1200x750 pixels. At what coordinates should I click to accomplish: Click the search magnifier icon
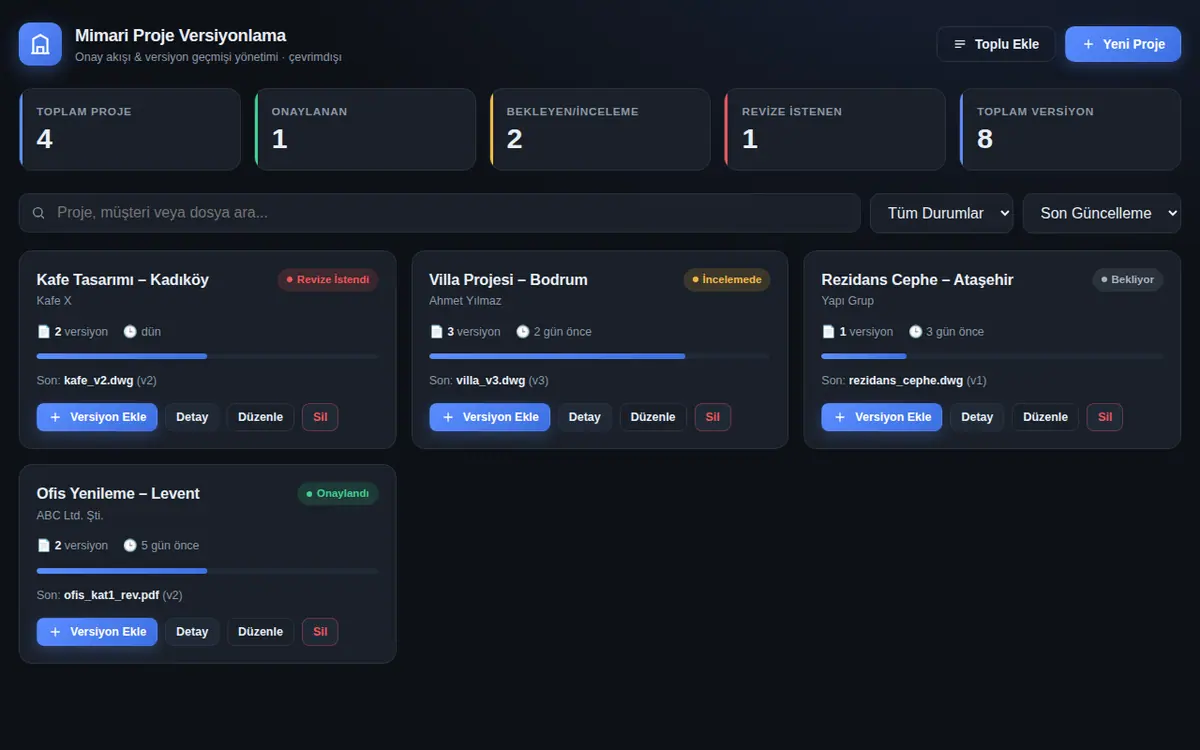(39, 213)
